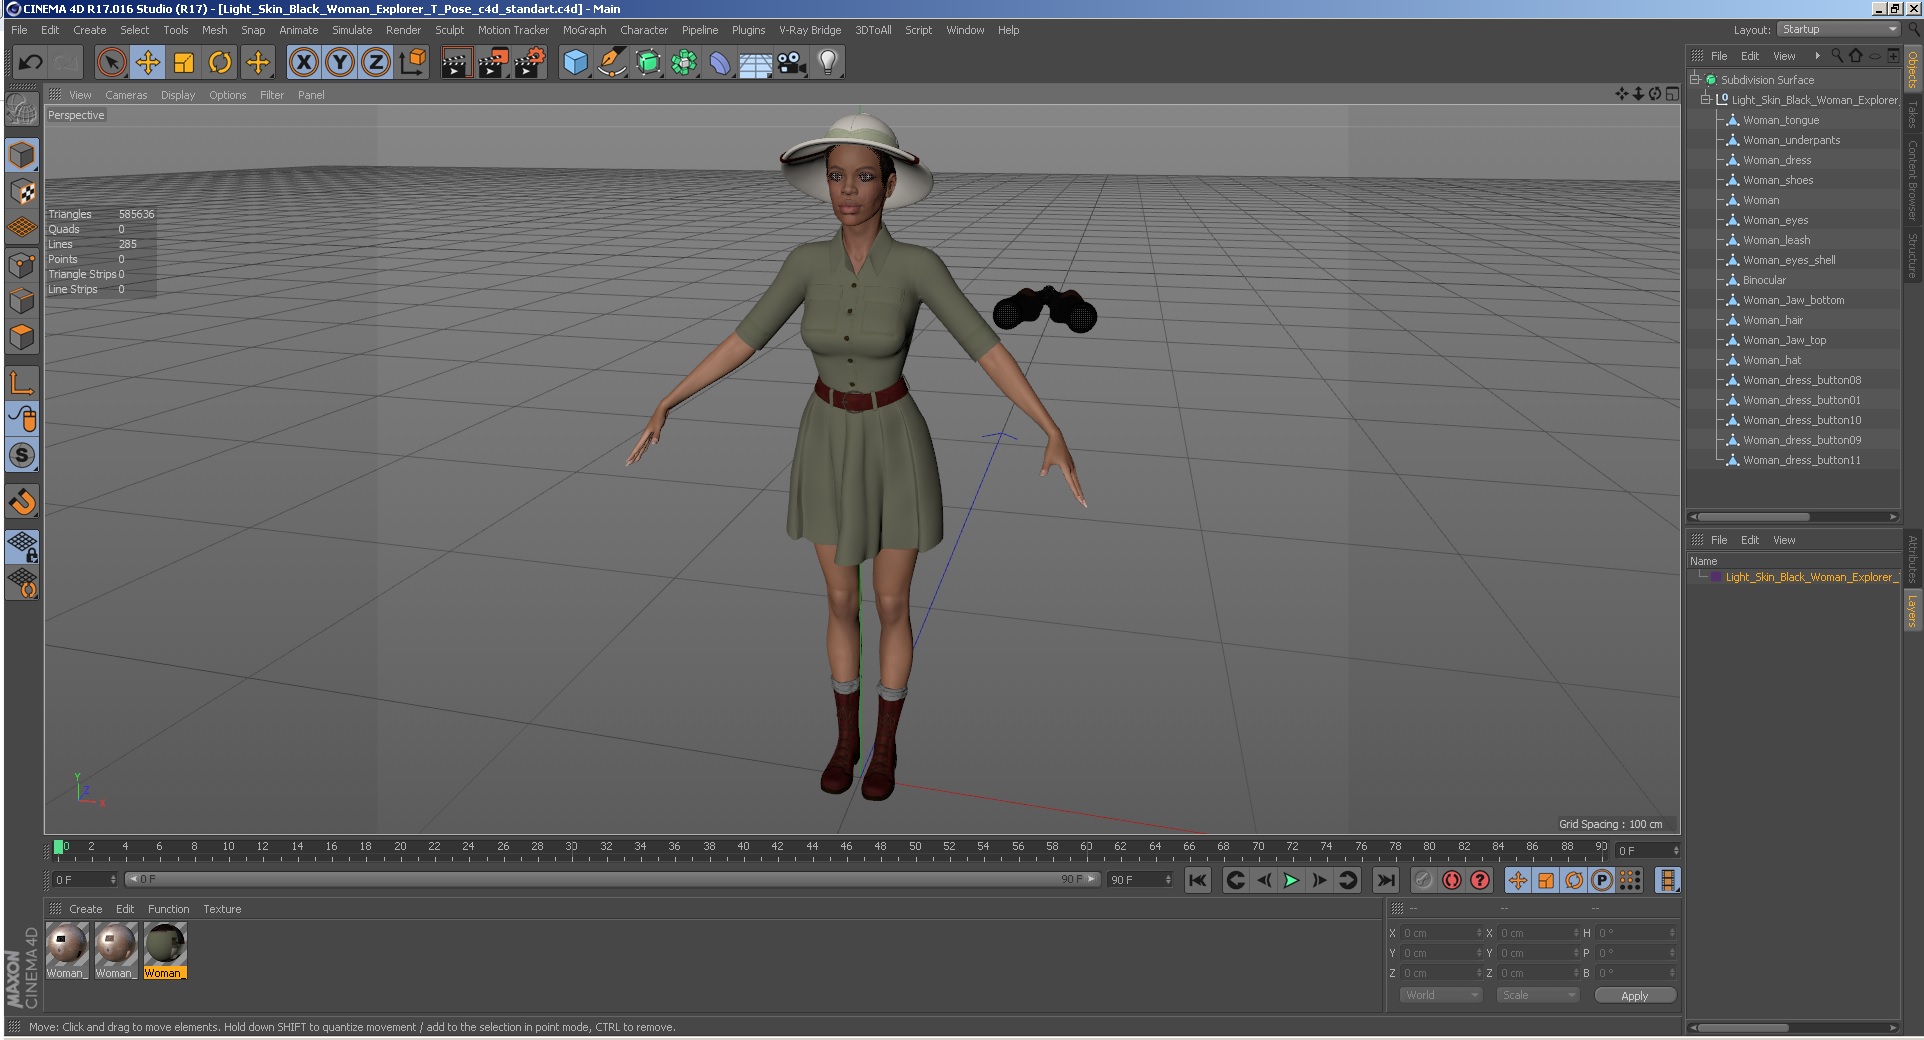Click the Planar Workplane grid icon
The width and height of the screenshot is (1924, 1040).
pos(22,583)
